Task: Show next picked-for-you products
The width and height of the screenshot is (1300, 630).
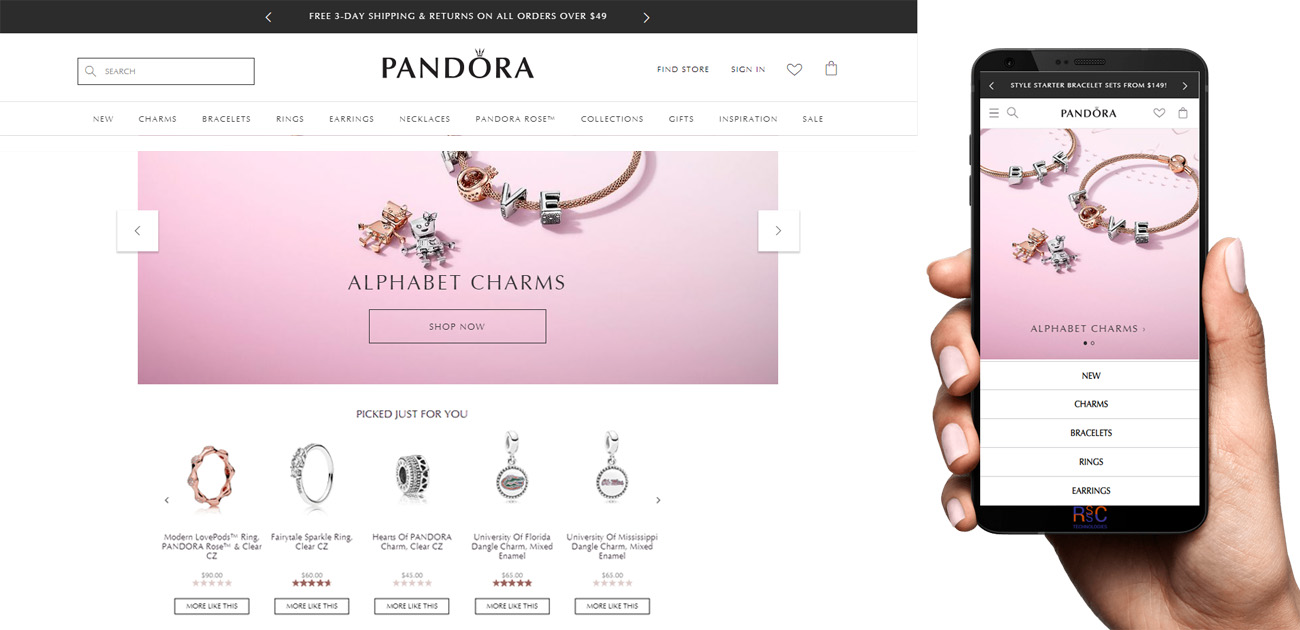Action: [658, 500]
